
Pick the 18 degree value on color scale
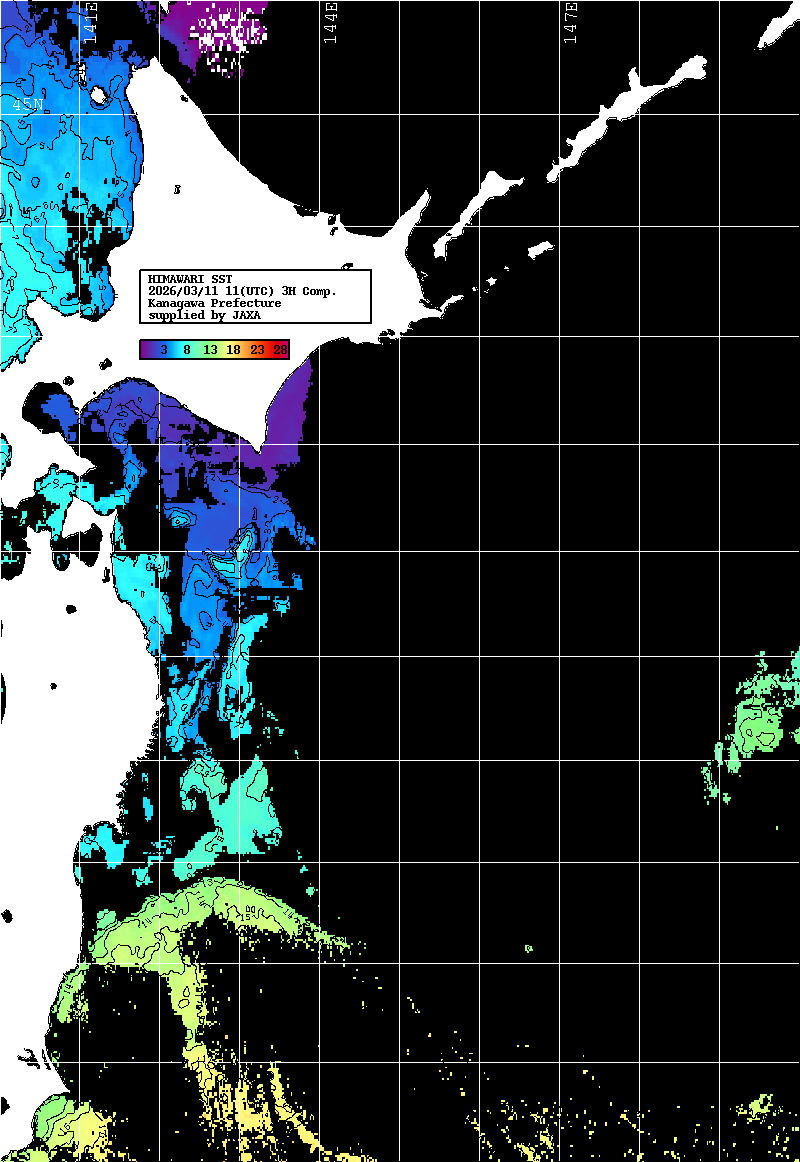(233, 349)
